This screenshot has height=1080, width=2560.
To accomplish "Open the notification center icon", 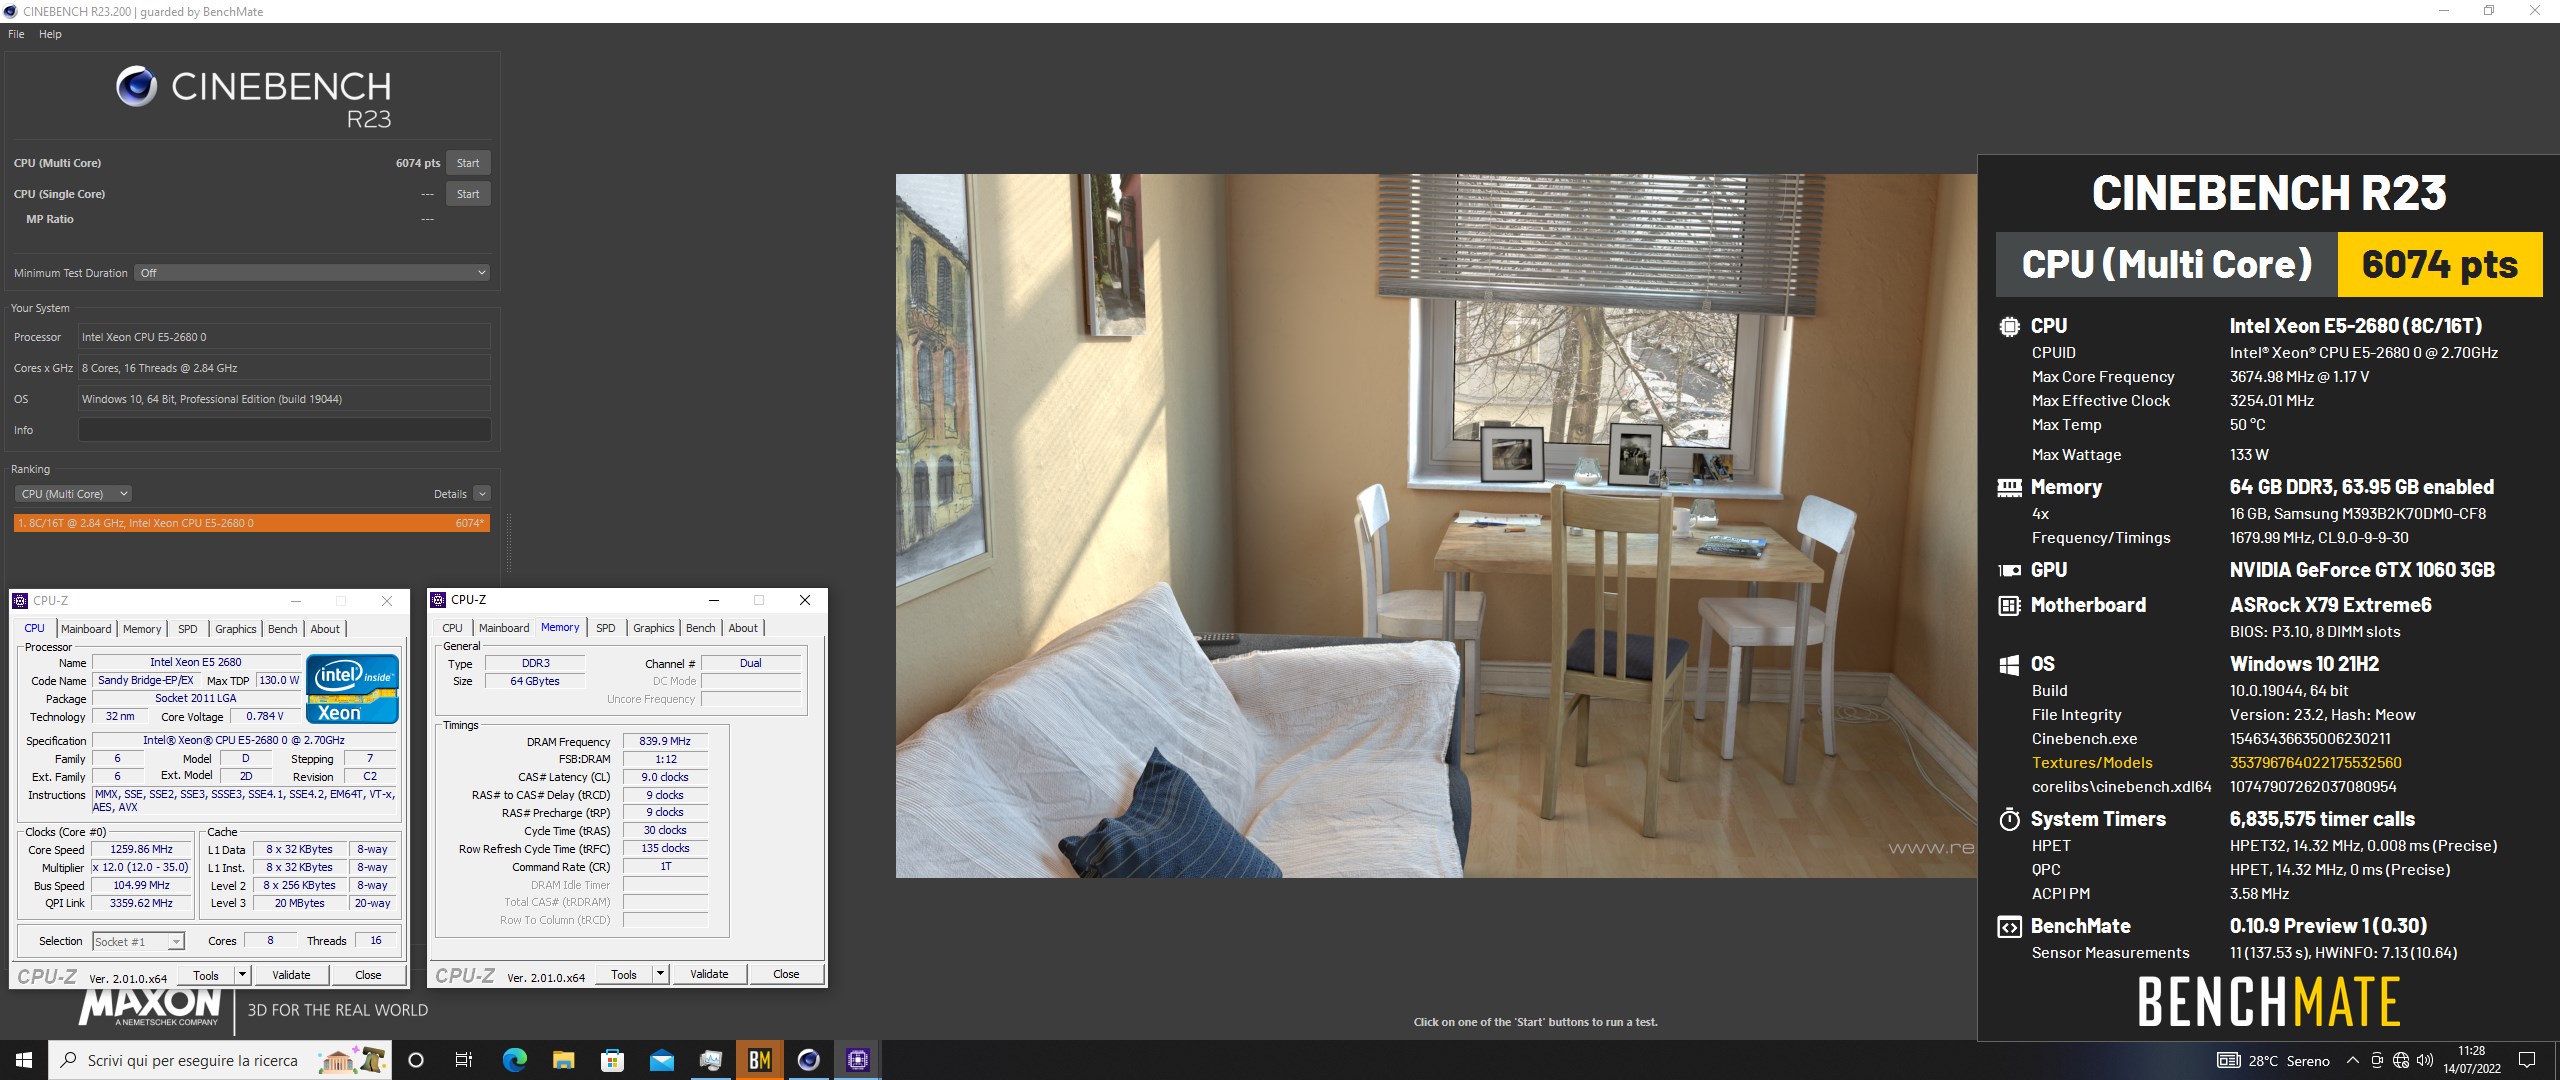I will (2527, 1060).
